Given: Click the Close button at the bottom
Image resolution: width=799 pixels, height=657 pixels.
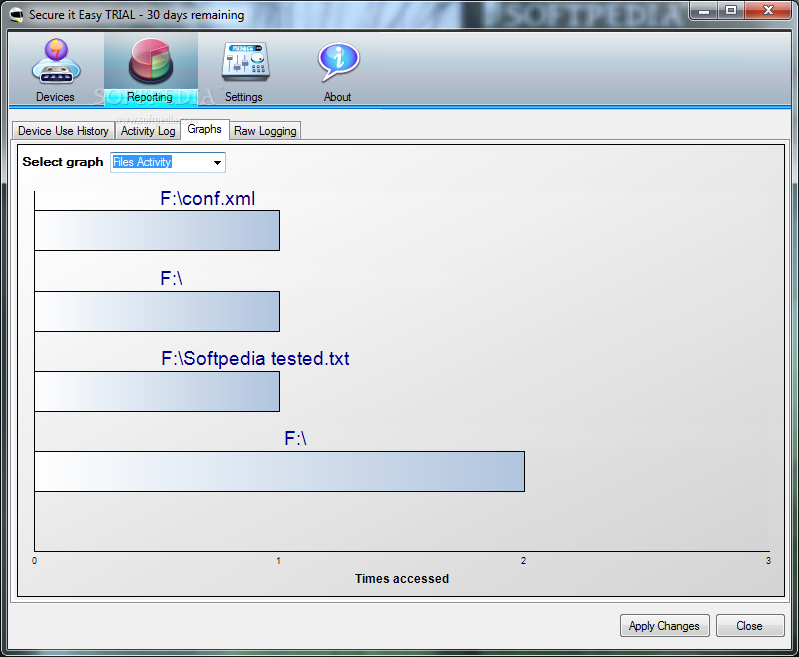Looking at the screenshot, I should [x=750, y=625].
